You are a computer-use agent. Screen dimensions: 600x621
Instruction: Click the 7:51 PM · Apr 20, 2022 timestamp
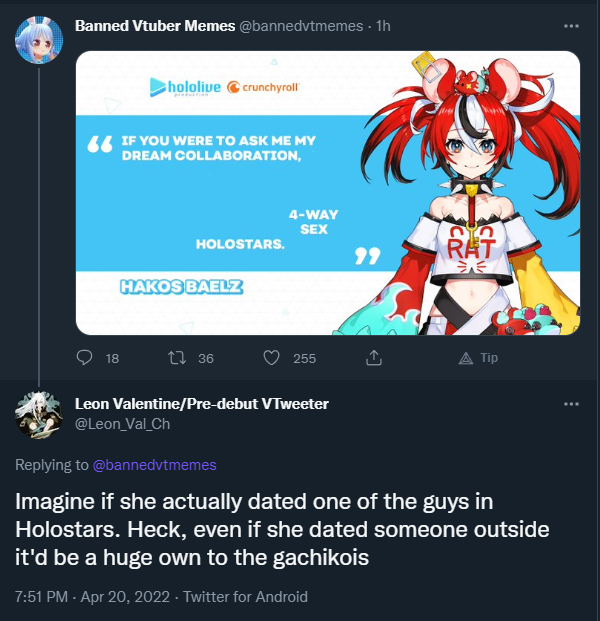coord(92,596)
